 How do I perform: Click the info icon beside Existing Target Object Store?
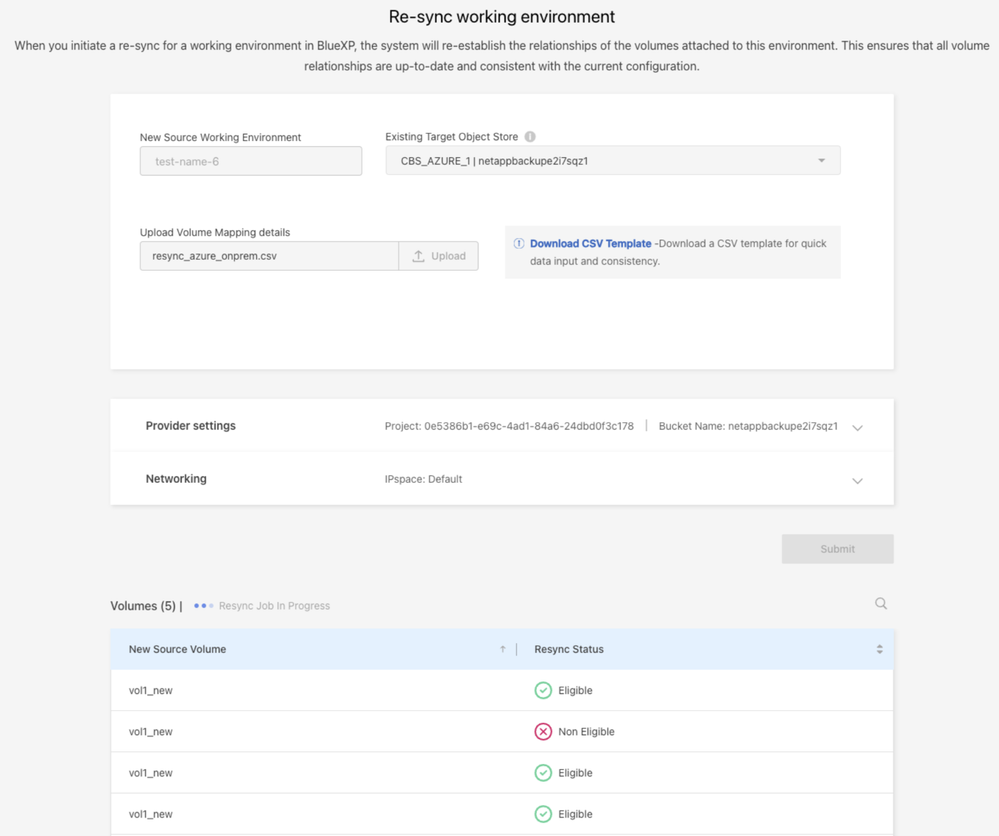[530, 137]
